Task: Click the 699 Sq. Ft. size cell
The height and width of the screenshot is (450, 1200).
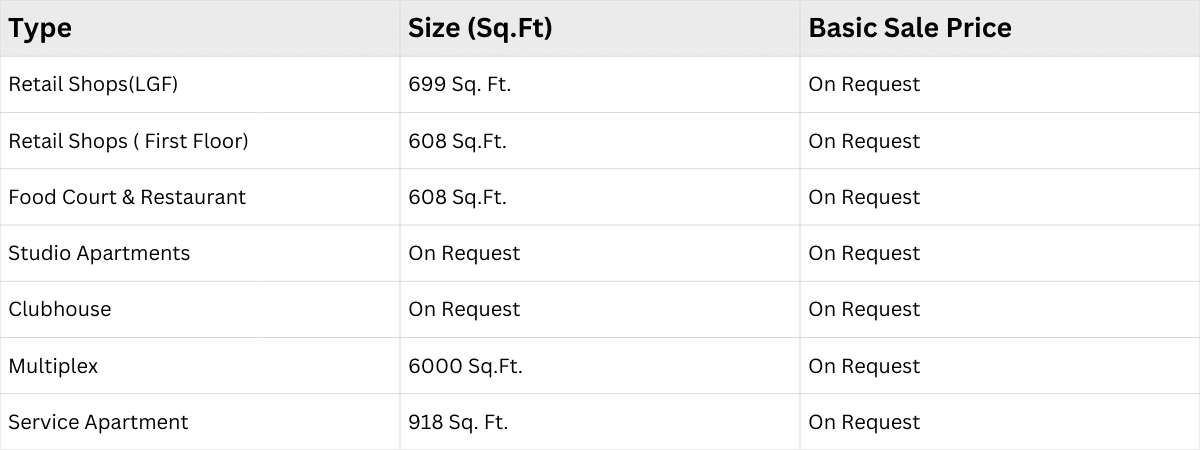Action: pyautogui.click(x=459, y=85)
